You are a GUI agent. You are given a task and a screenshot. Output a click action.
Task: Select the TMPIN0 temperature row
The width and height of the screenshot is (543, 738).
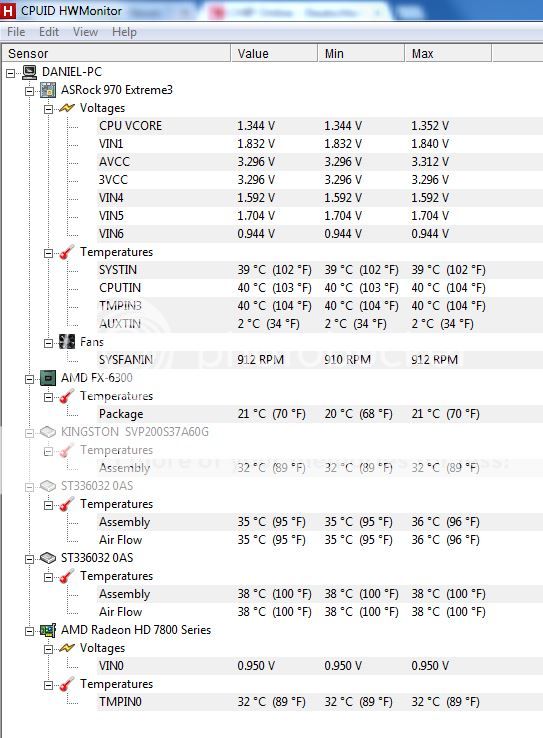point(319,702)
